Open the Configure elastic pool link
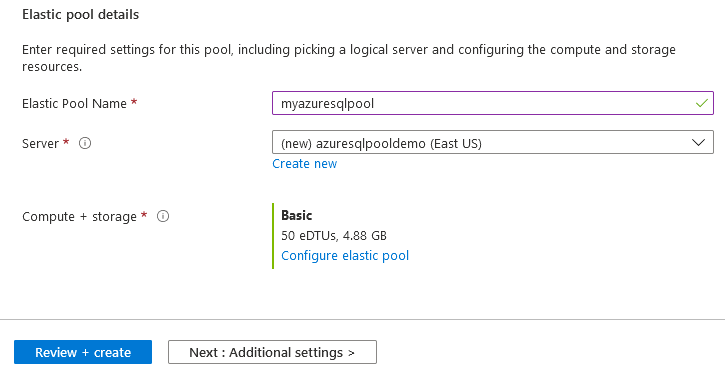725x375 pixels. click(x=345, y=256)
